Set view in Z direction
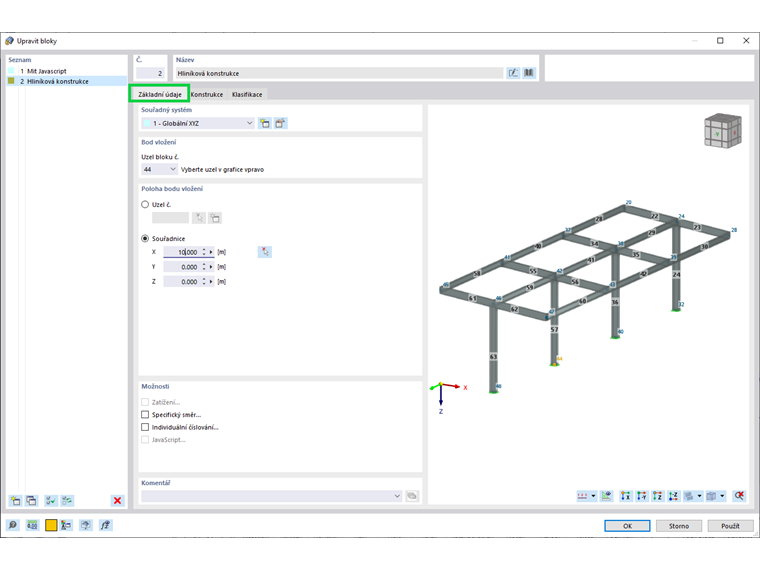 658,496
